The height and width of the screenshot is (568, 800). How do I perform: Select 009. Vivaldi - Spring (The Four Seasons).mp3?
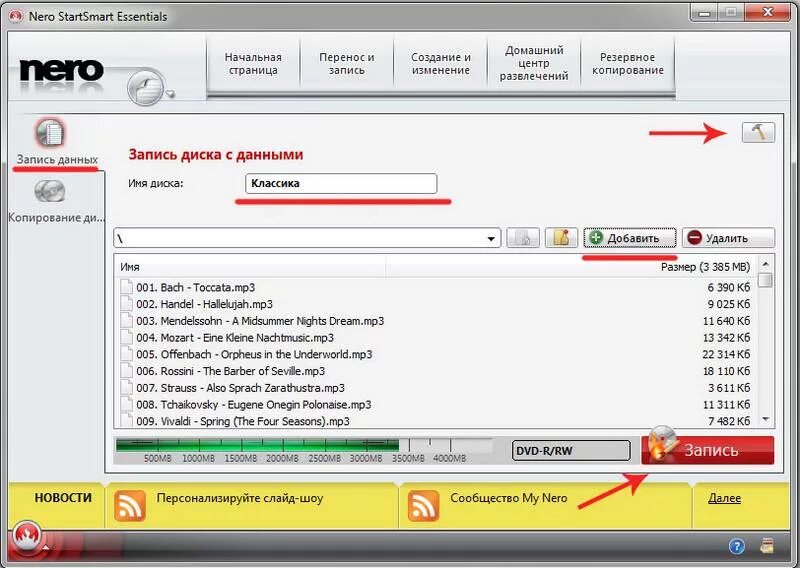243,422
